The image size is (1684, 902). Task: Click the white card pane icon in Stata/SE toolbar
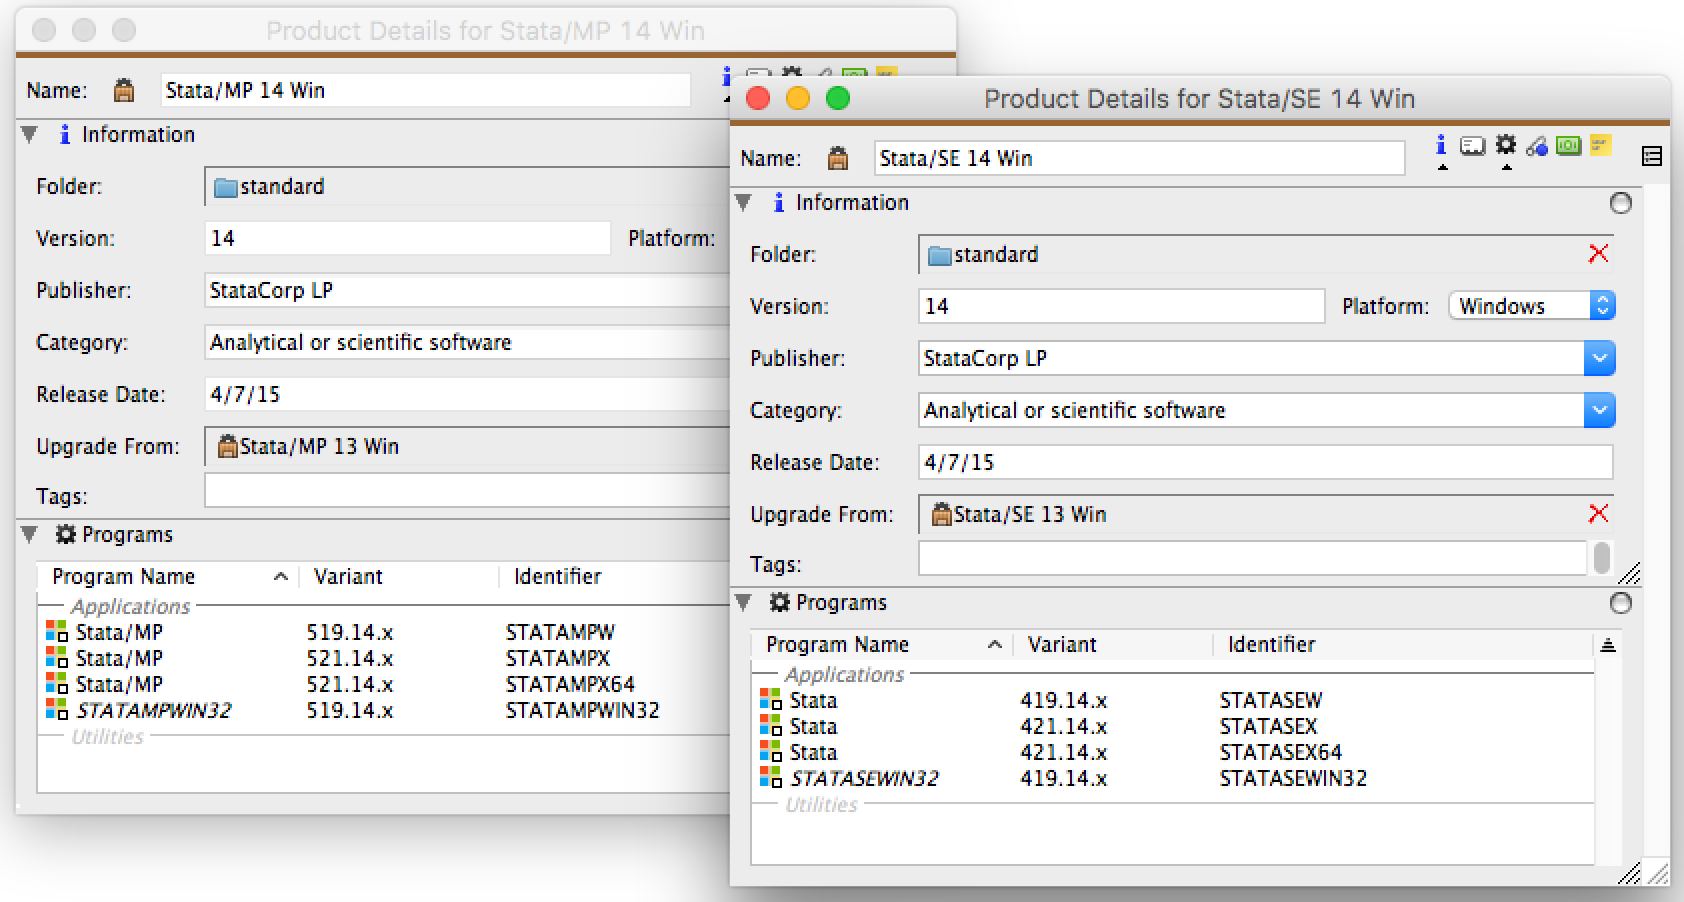[x=1472, y=146]
